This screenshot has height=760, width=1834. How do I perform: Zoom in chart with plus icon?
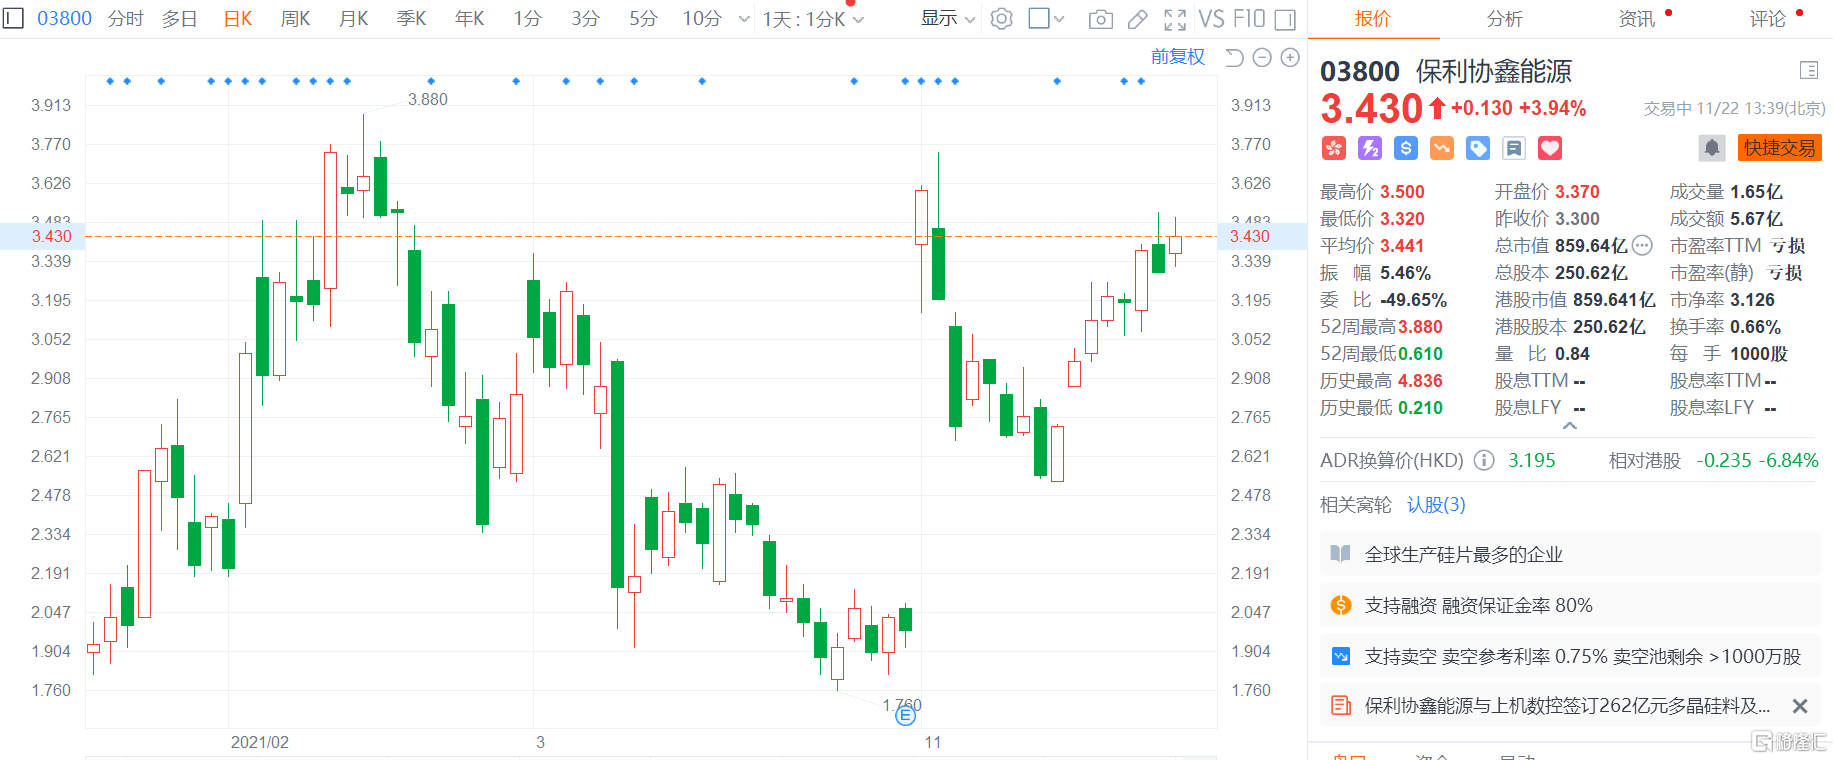pos(1290,58)
